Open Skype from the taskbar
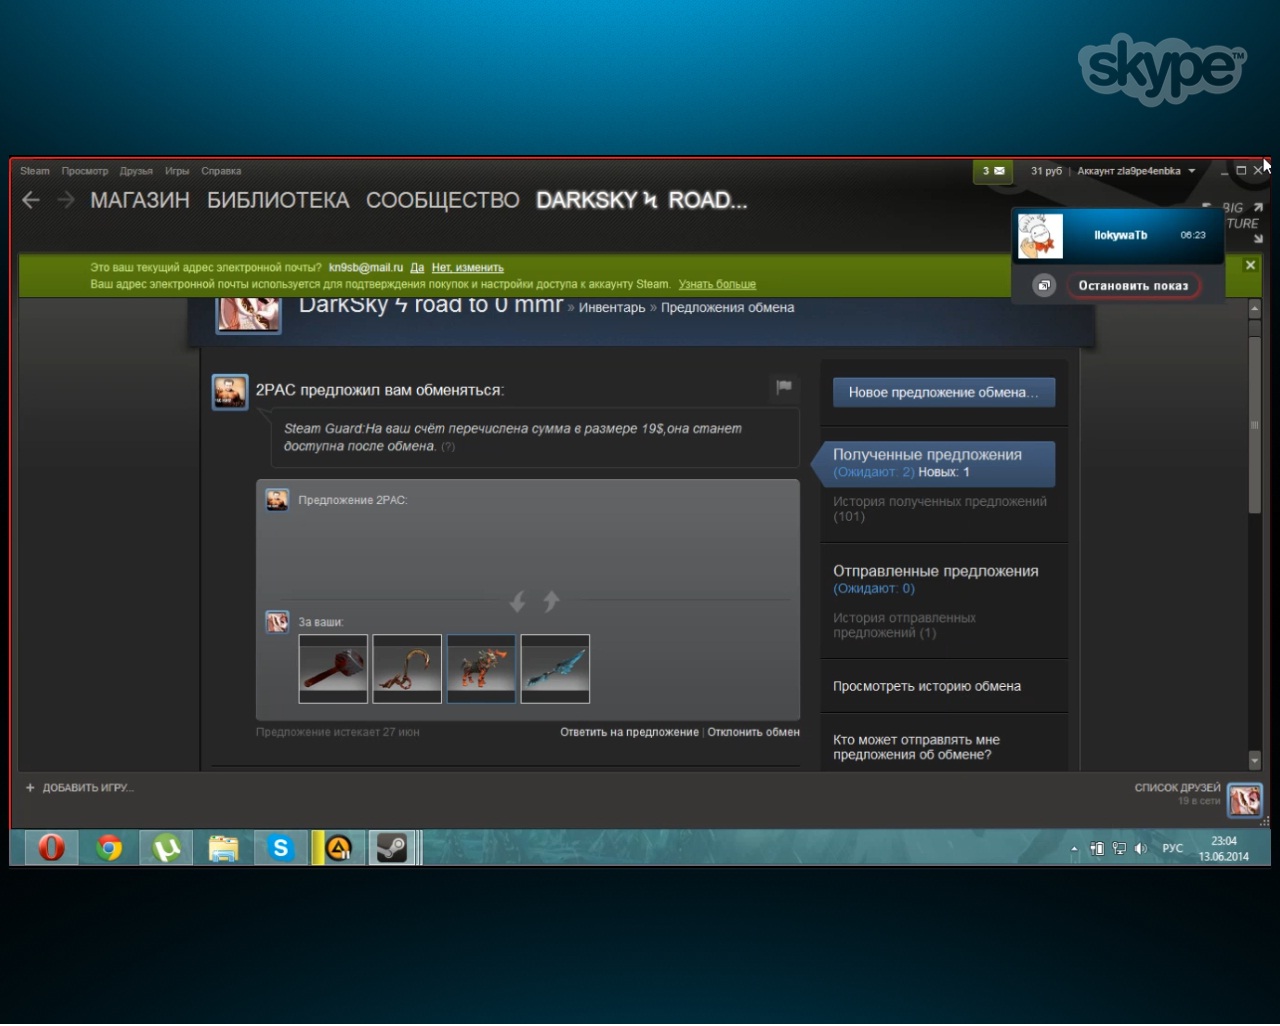 click(x=281, y=848)
